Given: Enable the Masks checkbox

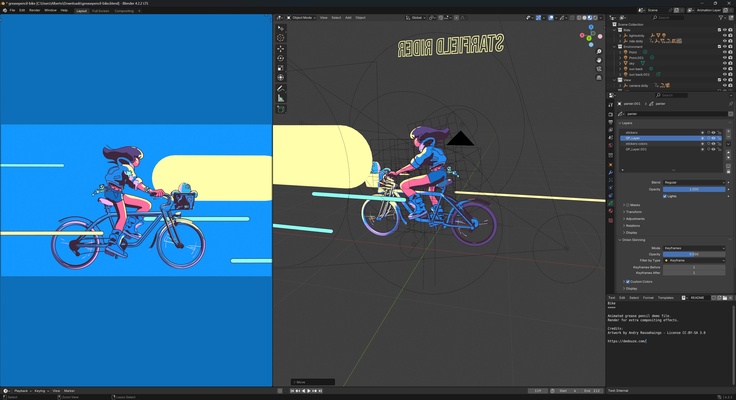Looking at the screenshot, I should [628, 205].
